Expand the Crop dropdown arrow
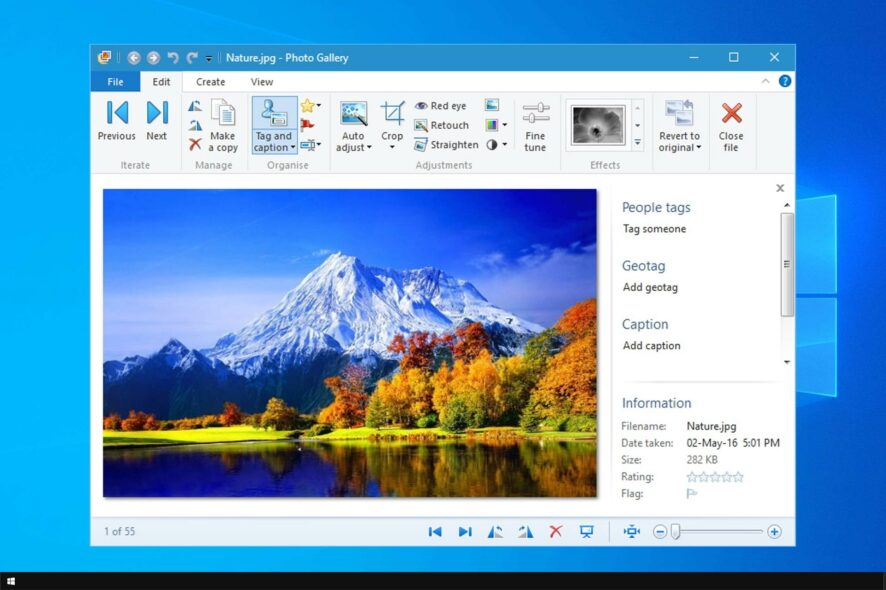The width and height of the screenshot is (886, 590). point(392,148)
